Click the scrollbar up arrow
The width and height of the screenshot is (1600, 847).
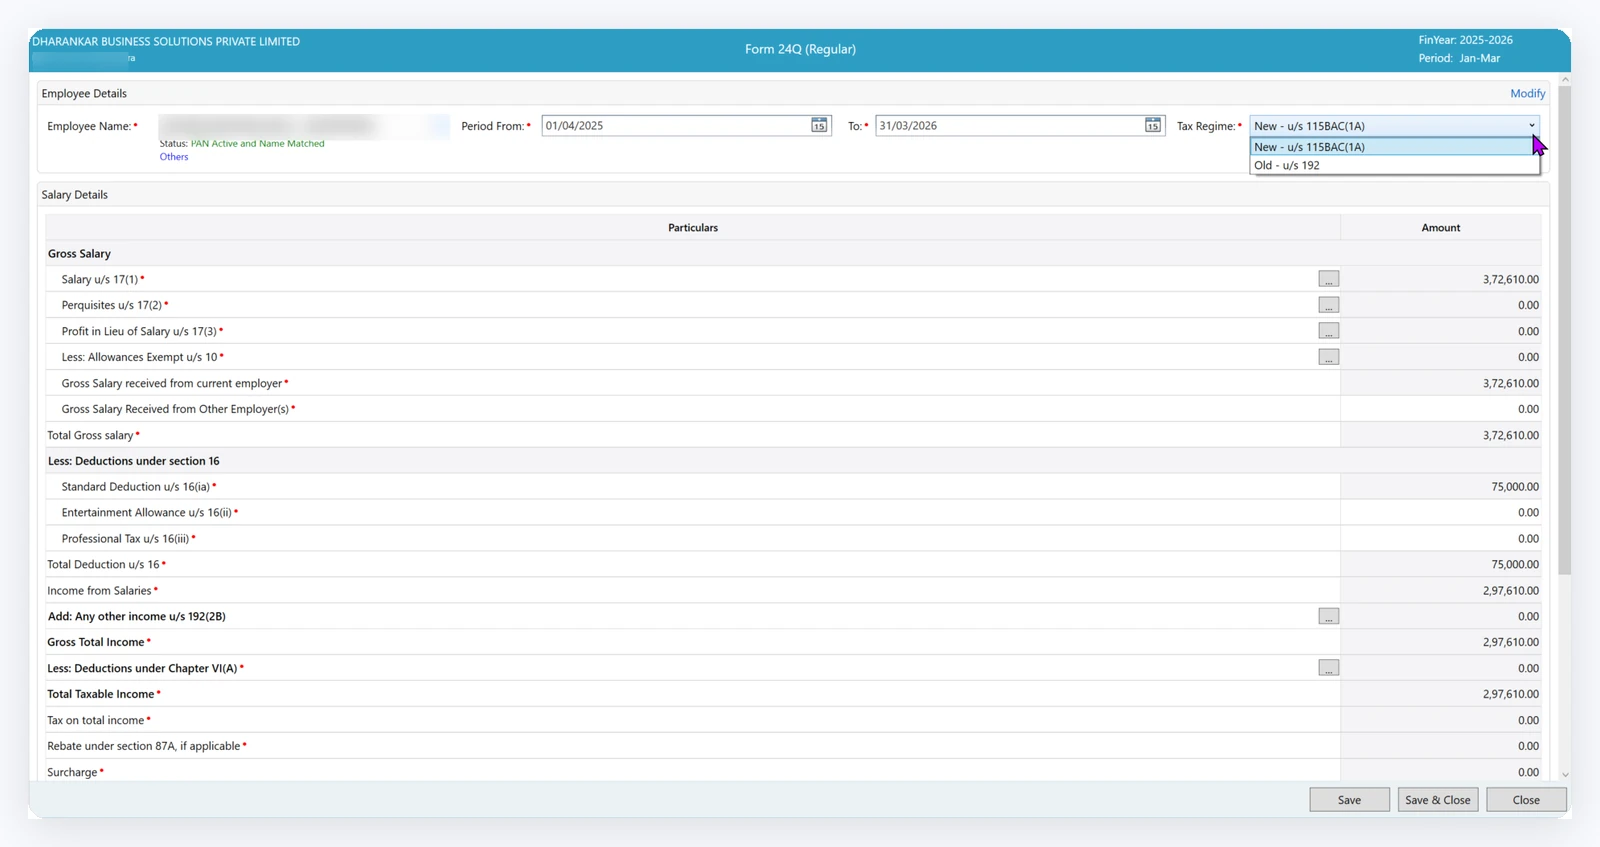point(1565,79)
